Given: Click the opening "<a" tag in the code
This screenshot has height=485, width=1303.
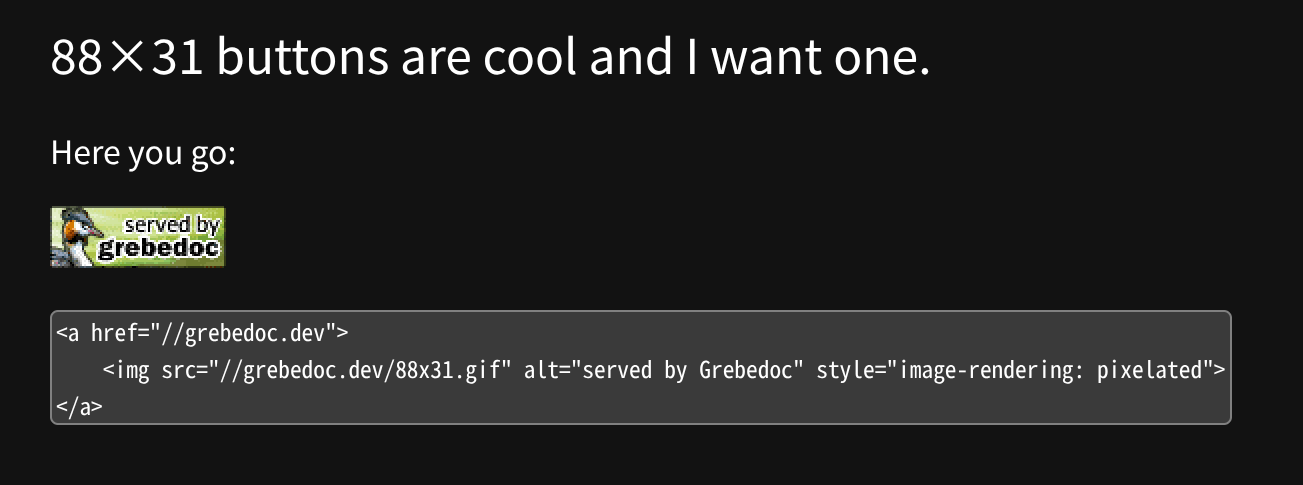Looking at the screenshot, I should [68, 333].
